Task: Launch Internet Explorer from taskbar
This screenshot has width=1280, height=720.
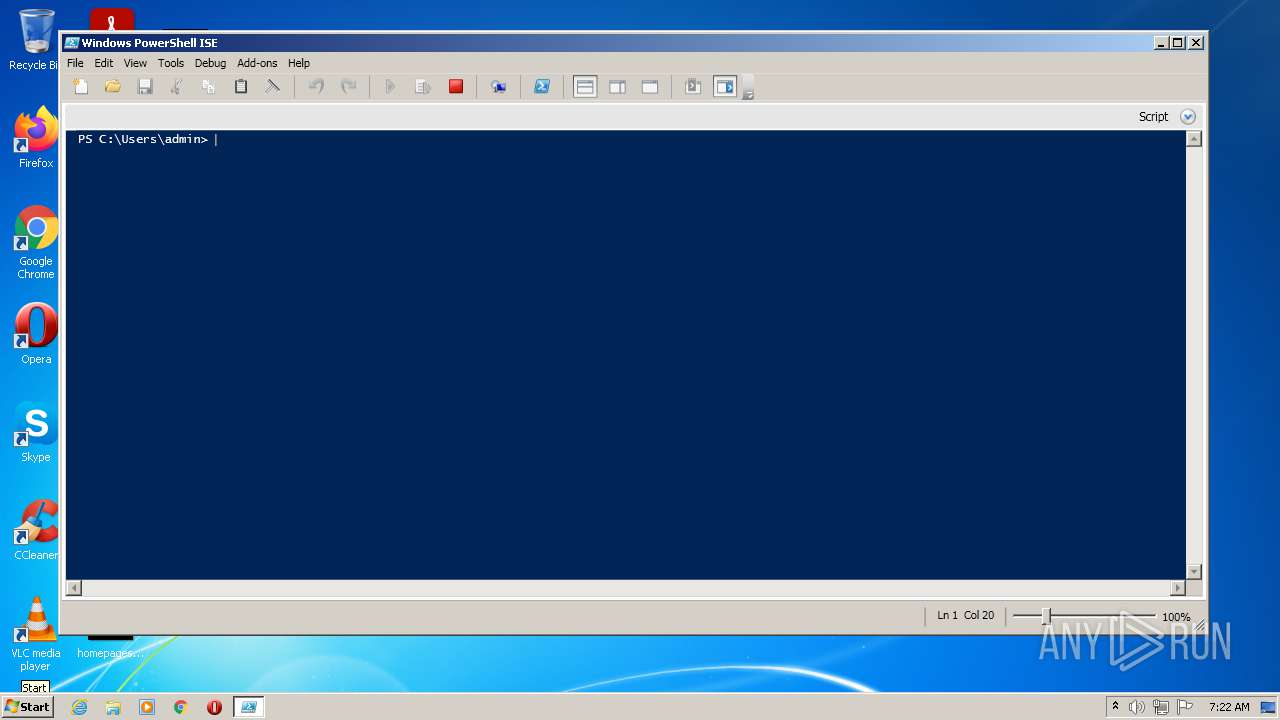Action: tap(79, 707)
